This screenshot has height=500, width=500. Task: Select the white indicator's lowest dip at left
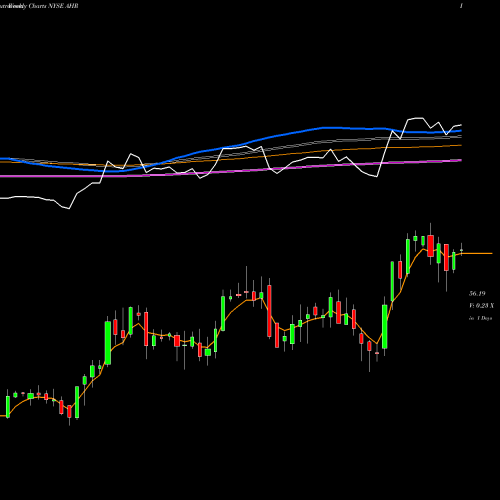(68, 208)
